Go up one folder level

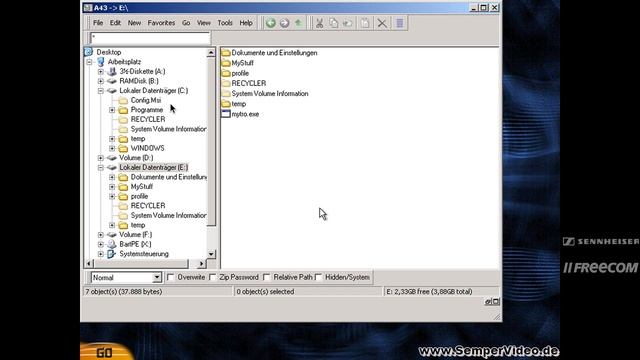pos(298,23)
